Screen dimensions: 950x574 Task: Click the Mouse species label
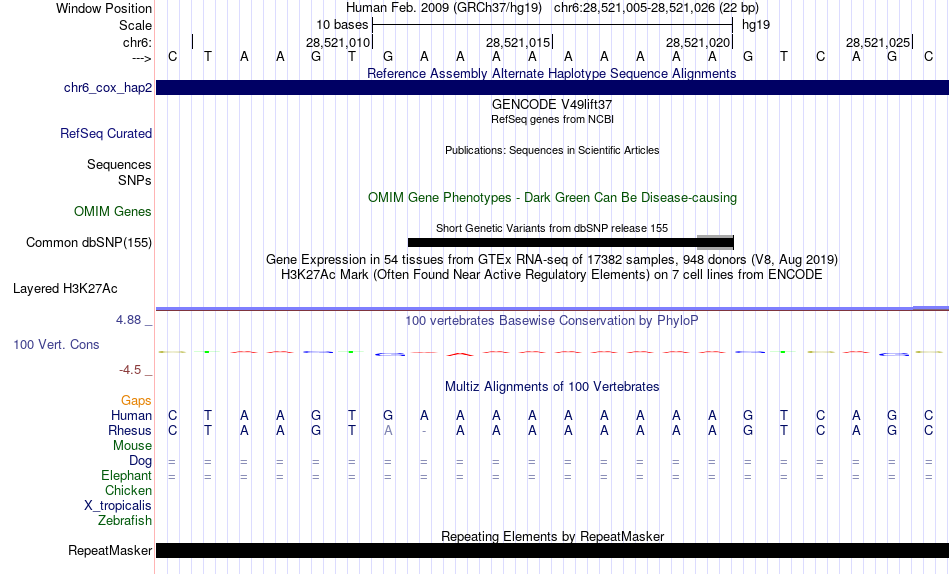[x=132, y=446]
